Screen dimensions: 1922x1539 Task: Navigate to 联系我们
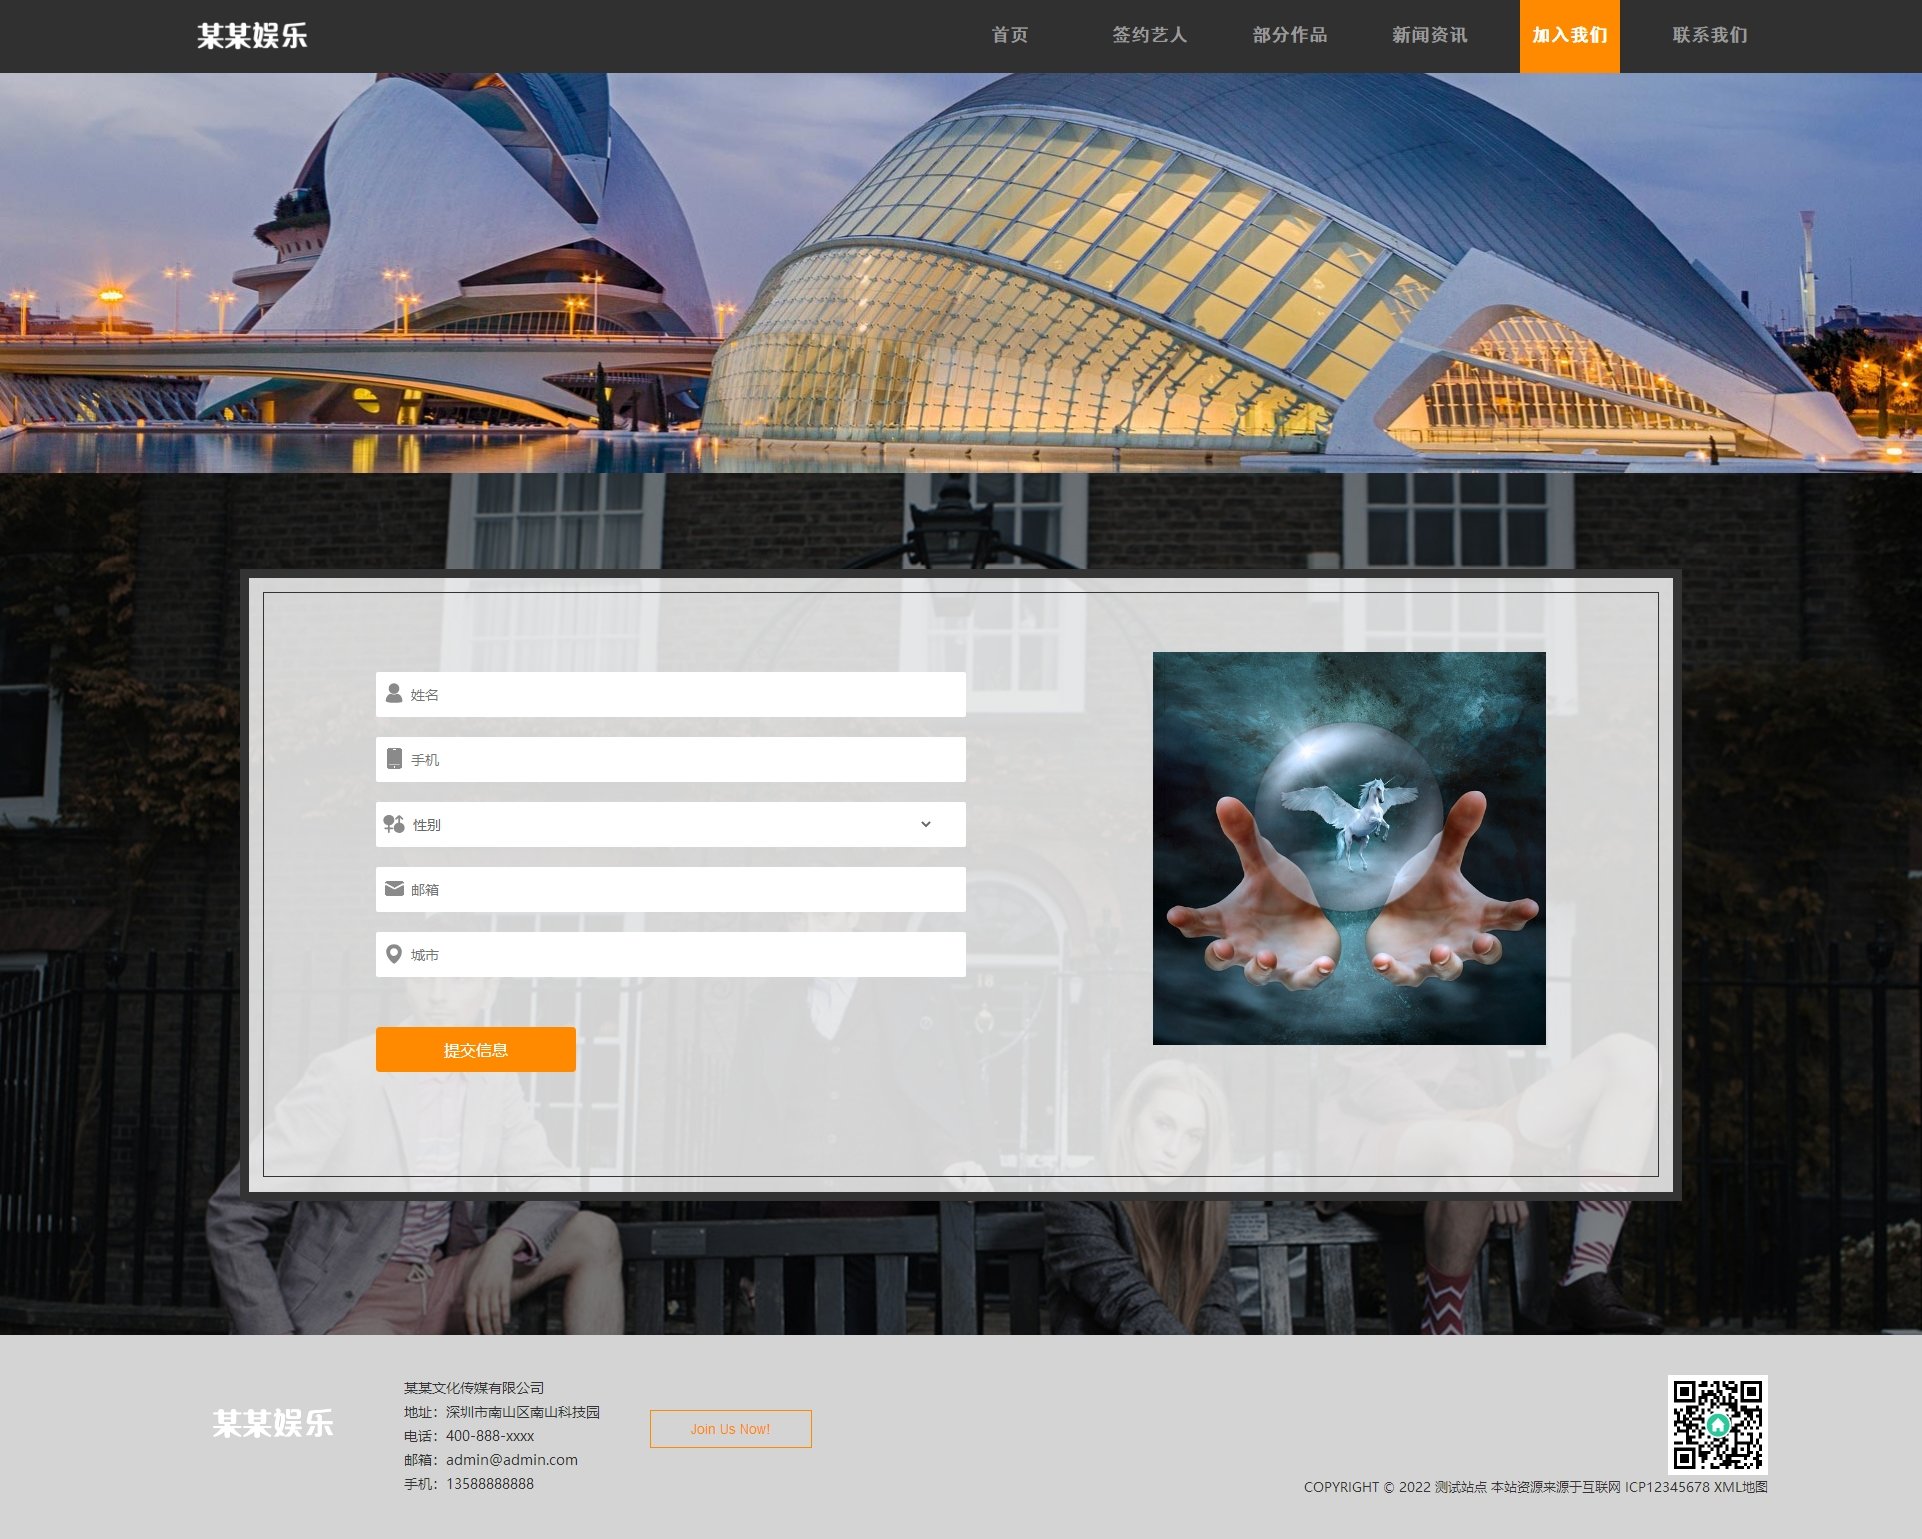[1709, 36]
